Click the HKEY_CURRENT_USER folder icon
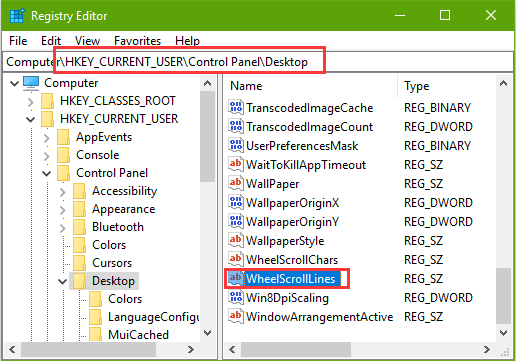This screenshot has height=361, width=516. [x=47, y=119]
